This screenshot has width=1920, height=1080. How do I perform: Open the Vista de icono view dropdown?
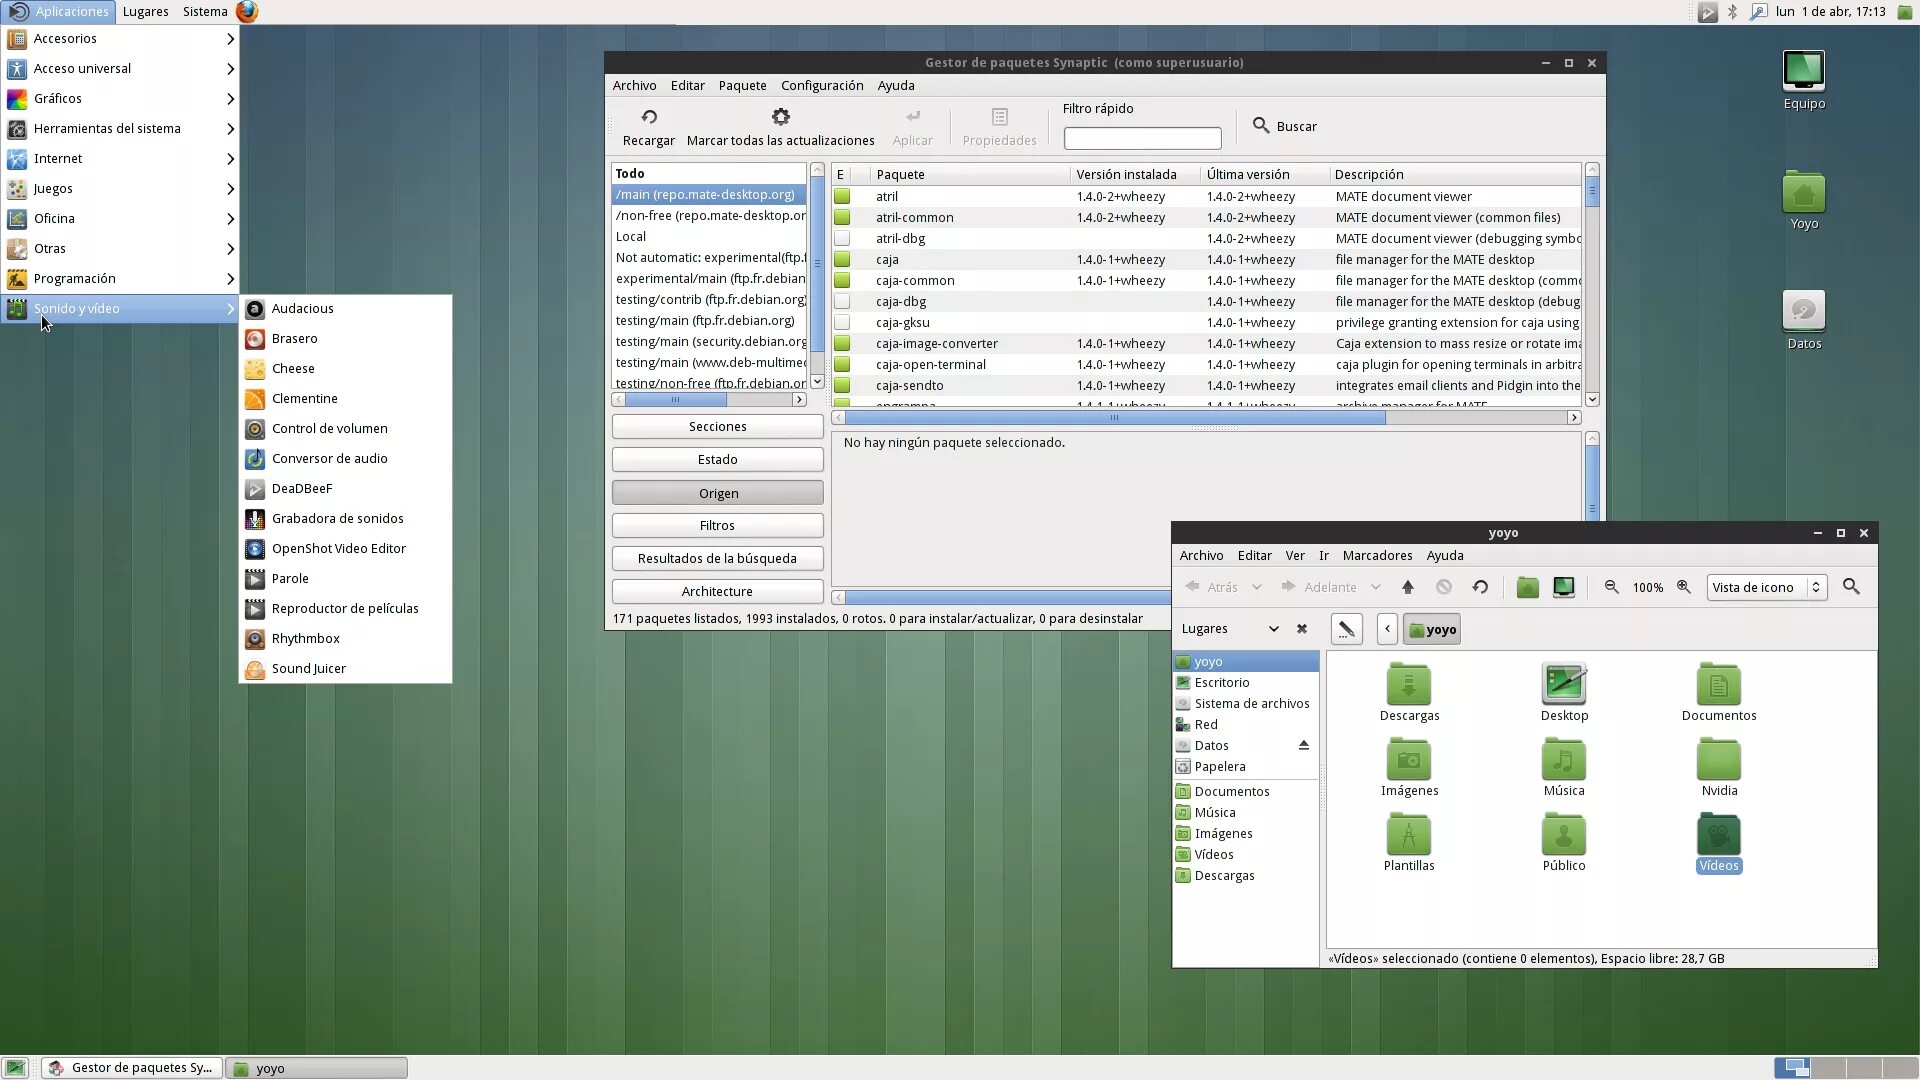tap(1767, 587)
